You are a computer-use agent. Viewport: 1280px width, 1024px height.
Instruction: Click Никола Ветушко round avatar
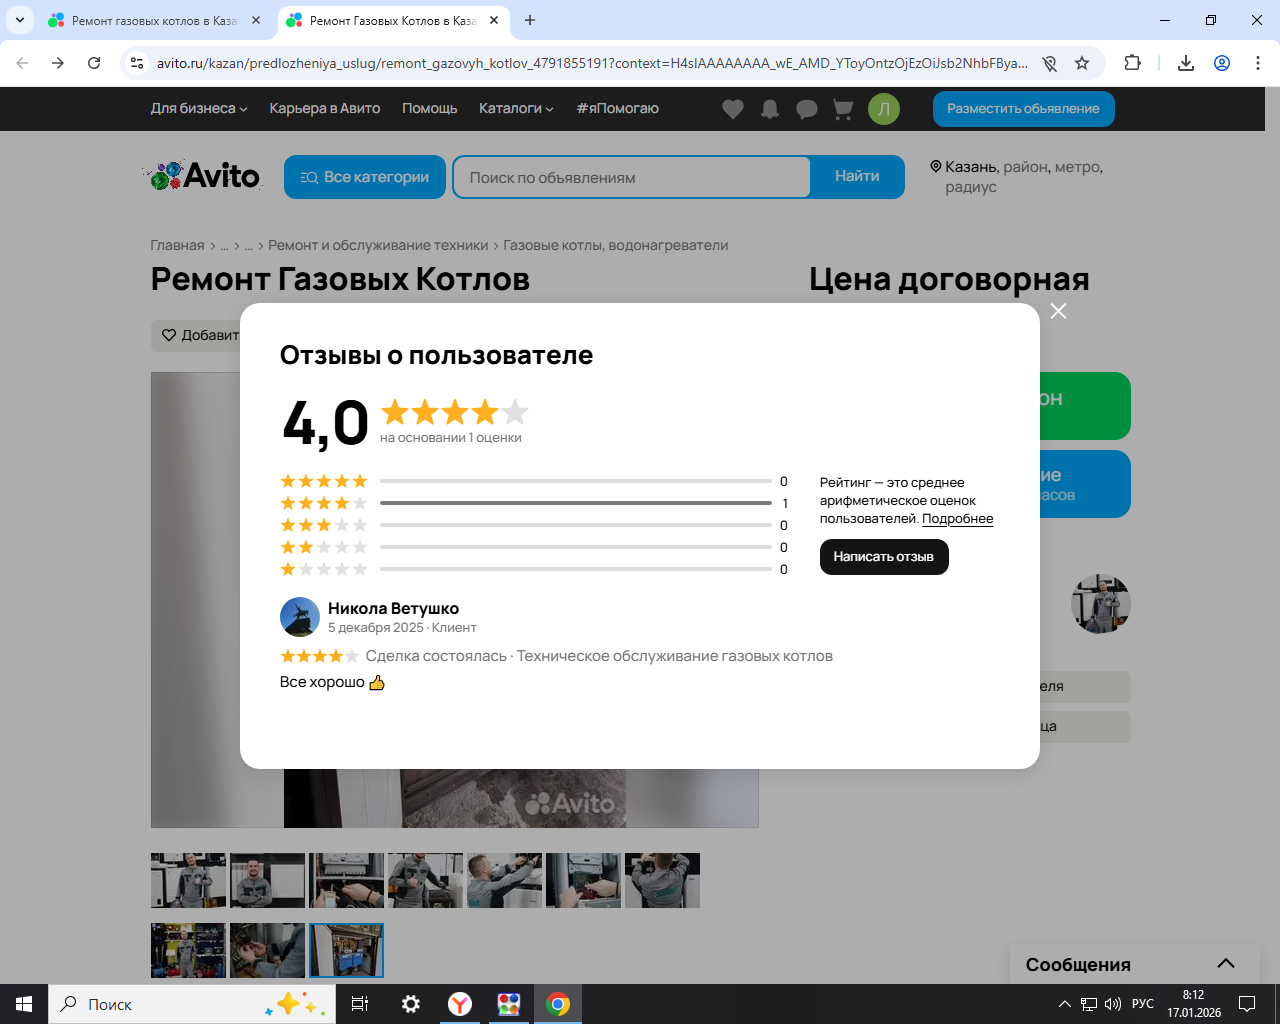(x=300, y=617)
